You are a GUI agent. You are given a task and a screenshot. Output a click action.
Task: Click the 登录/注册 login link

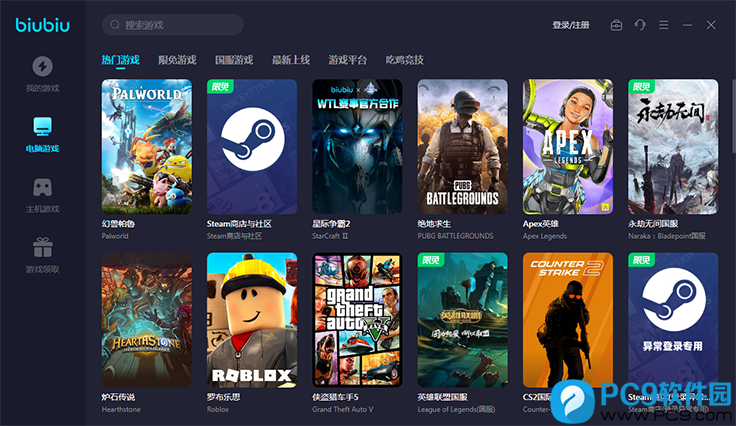click(x=571, y=25)
